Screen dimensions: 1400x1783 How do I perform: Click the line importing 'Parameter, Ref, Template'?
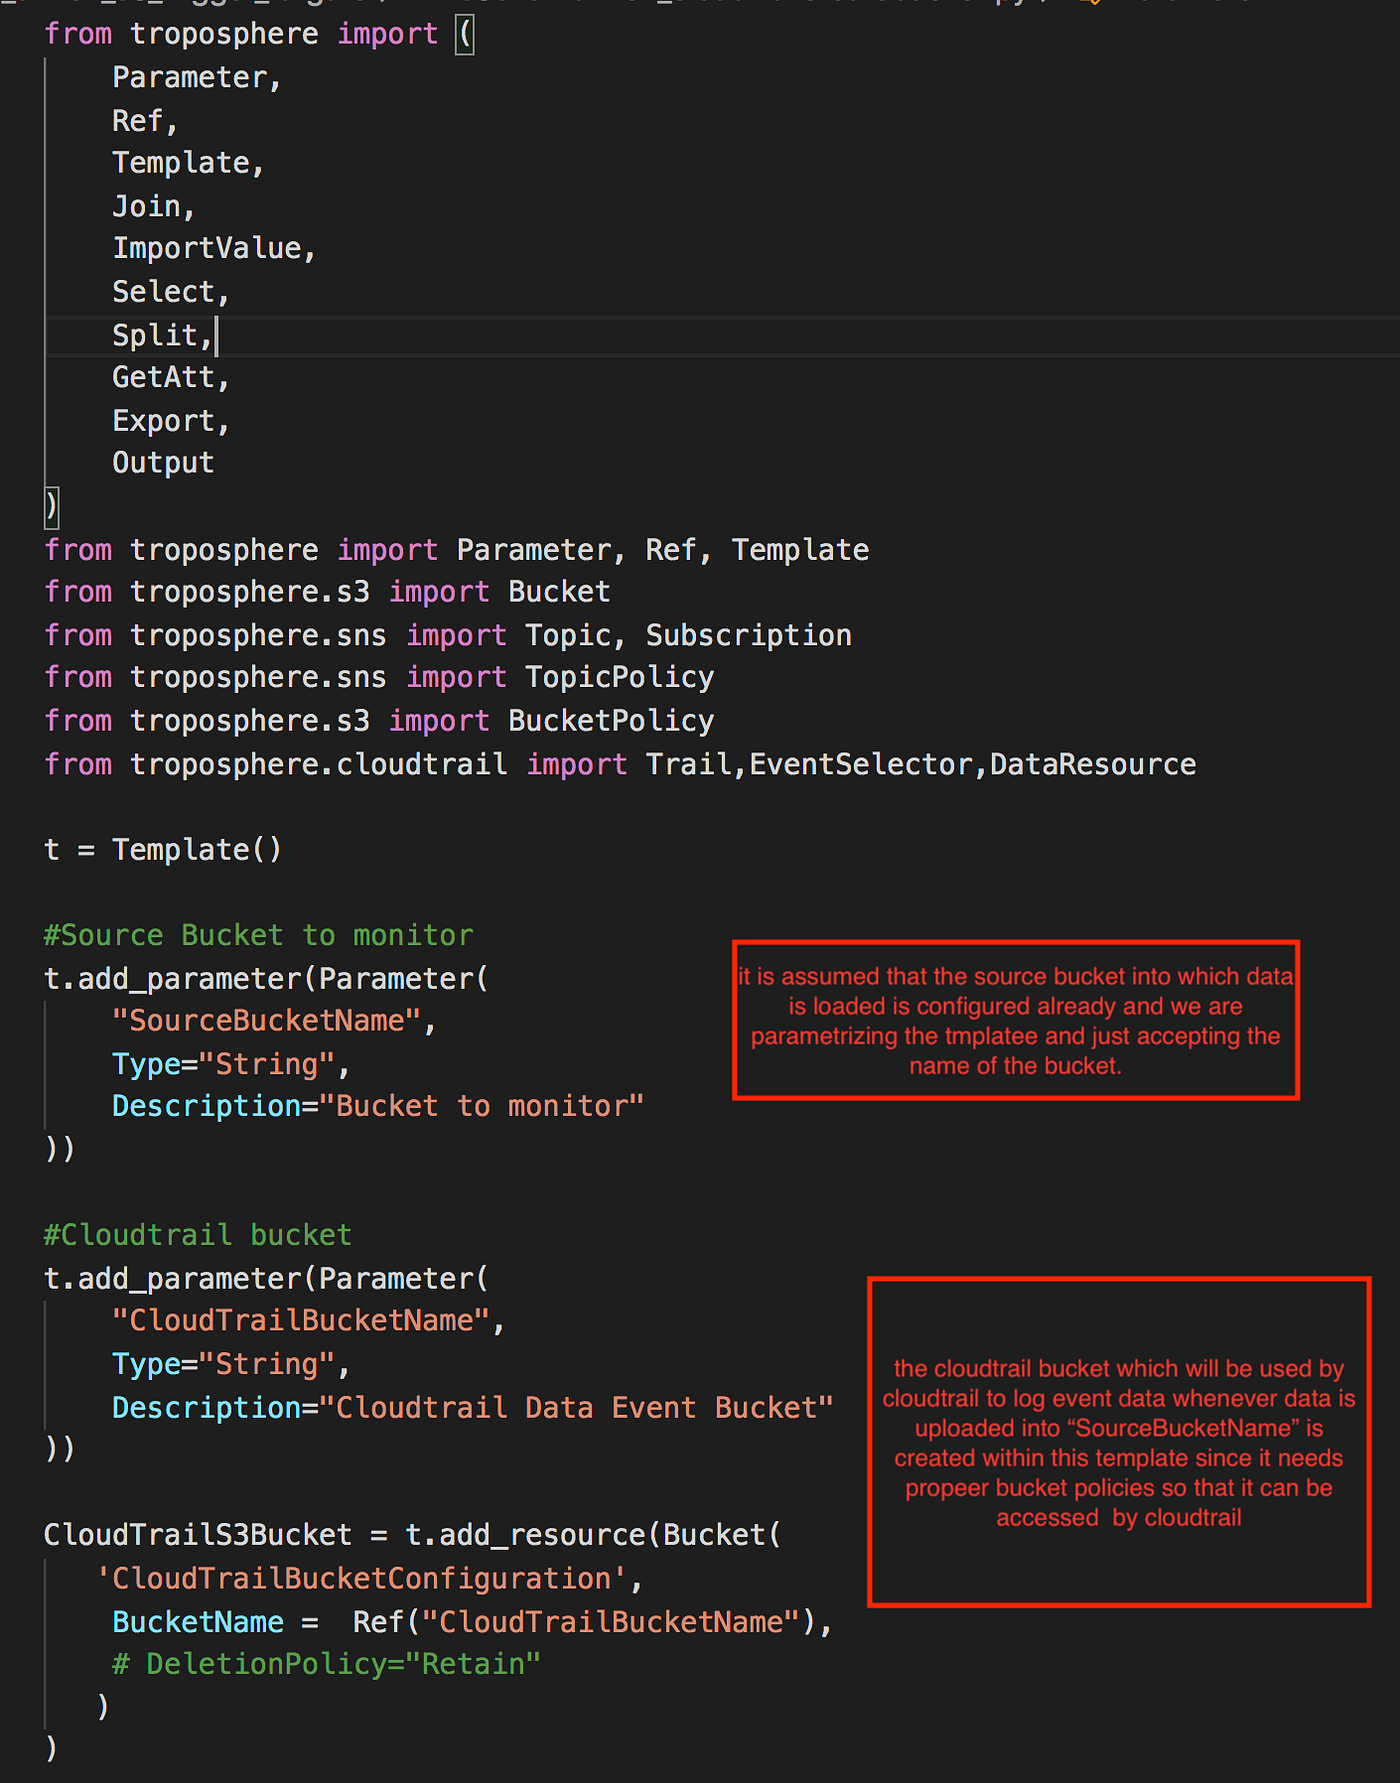[x=457, y=550]
